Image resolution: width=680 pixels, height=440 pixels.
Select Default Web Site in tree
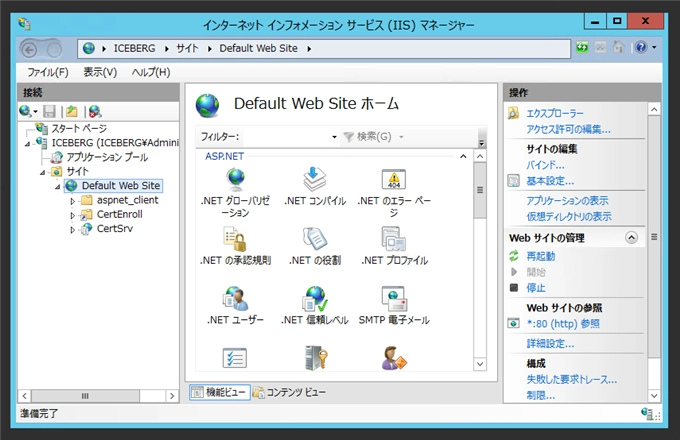click(121, 186)
